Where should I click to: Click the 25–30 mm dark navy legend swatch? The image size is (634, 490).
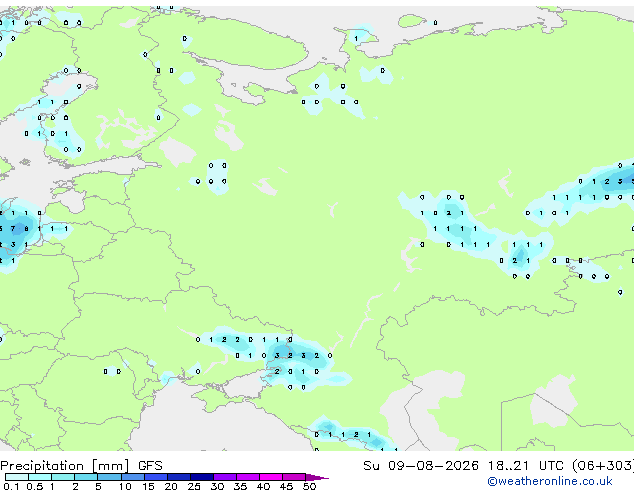[x=202, y=477]
